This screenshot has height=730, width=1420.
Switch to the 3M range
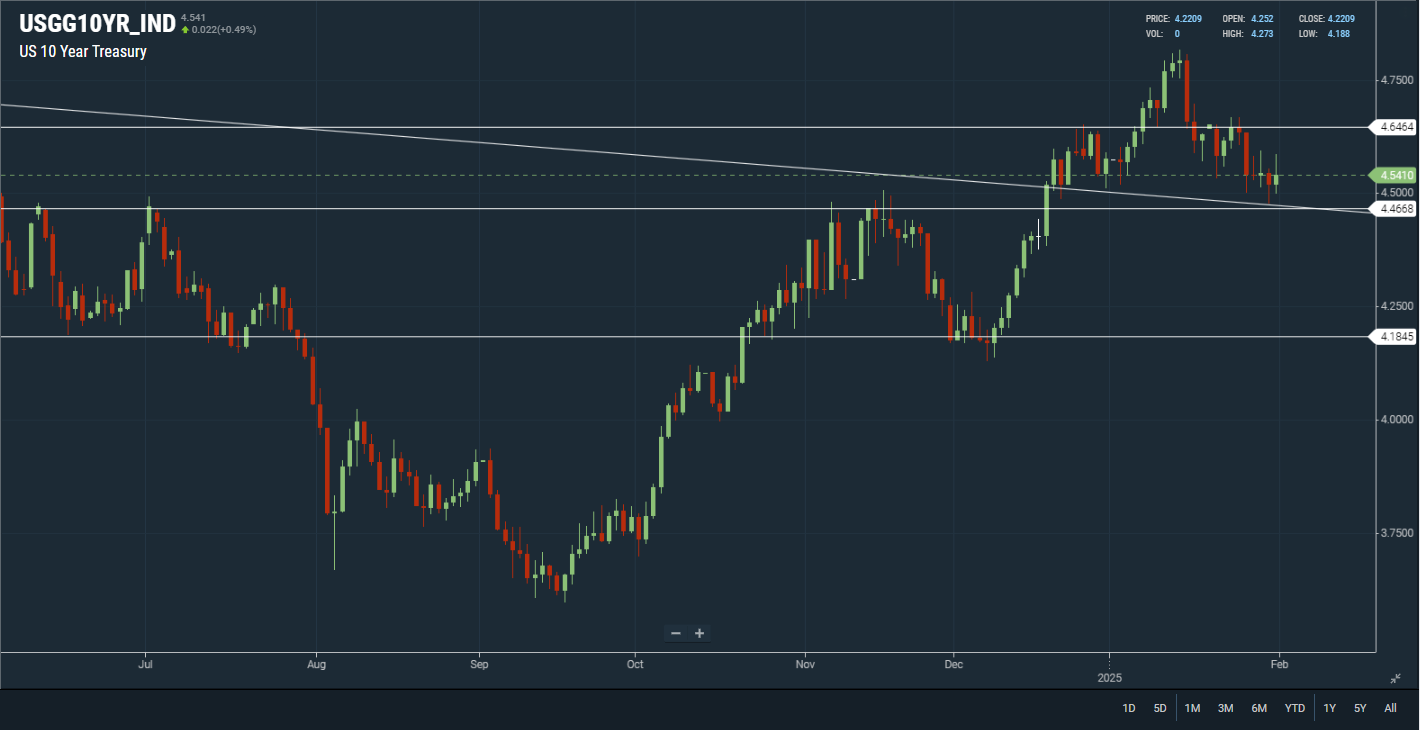1225,708
